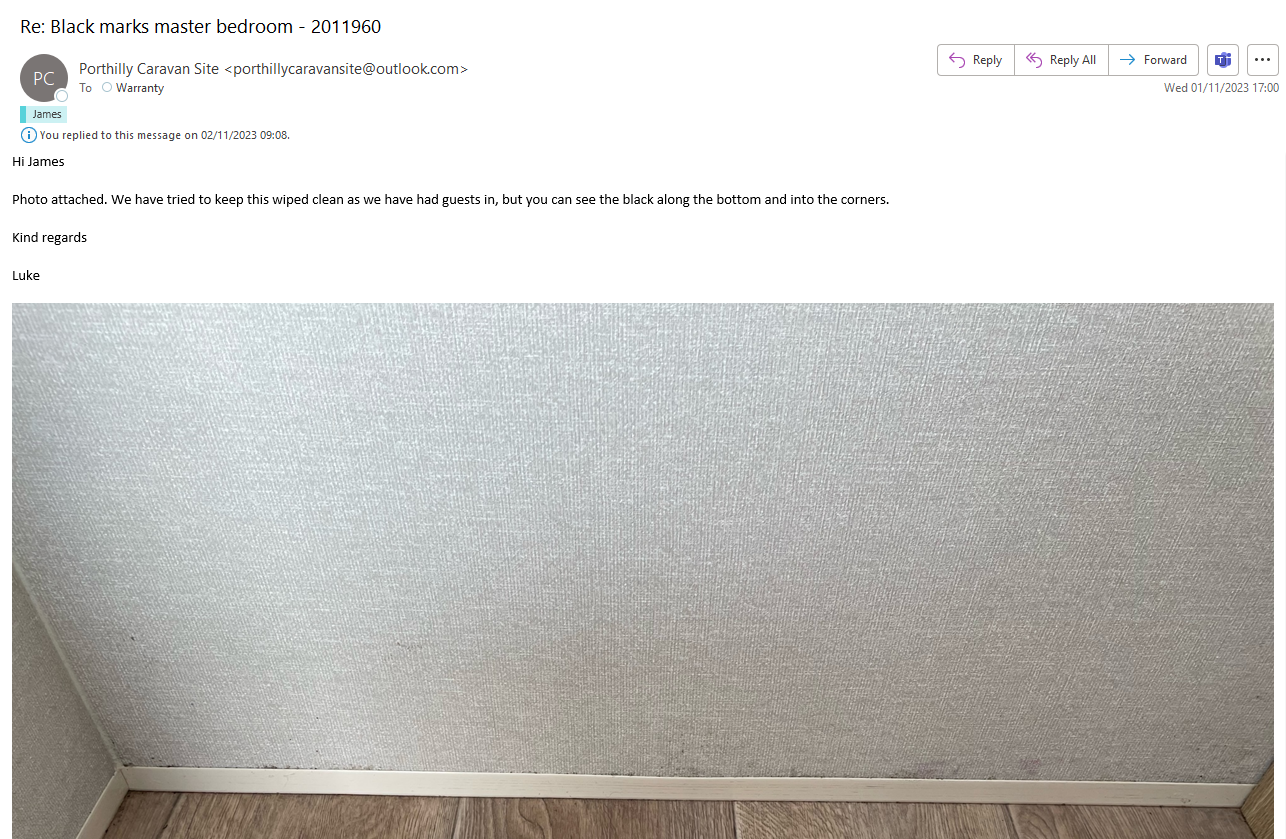Click the presence status dot on avatar
Image resolution: width=1286 pixels, height=839 pixels.
[62, 96]
